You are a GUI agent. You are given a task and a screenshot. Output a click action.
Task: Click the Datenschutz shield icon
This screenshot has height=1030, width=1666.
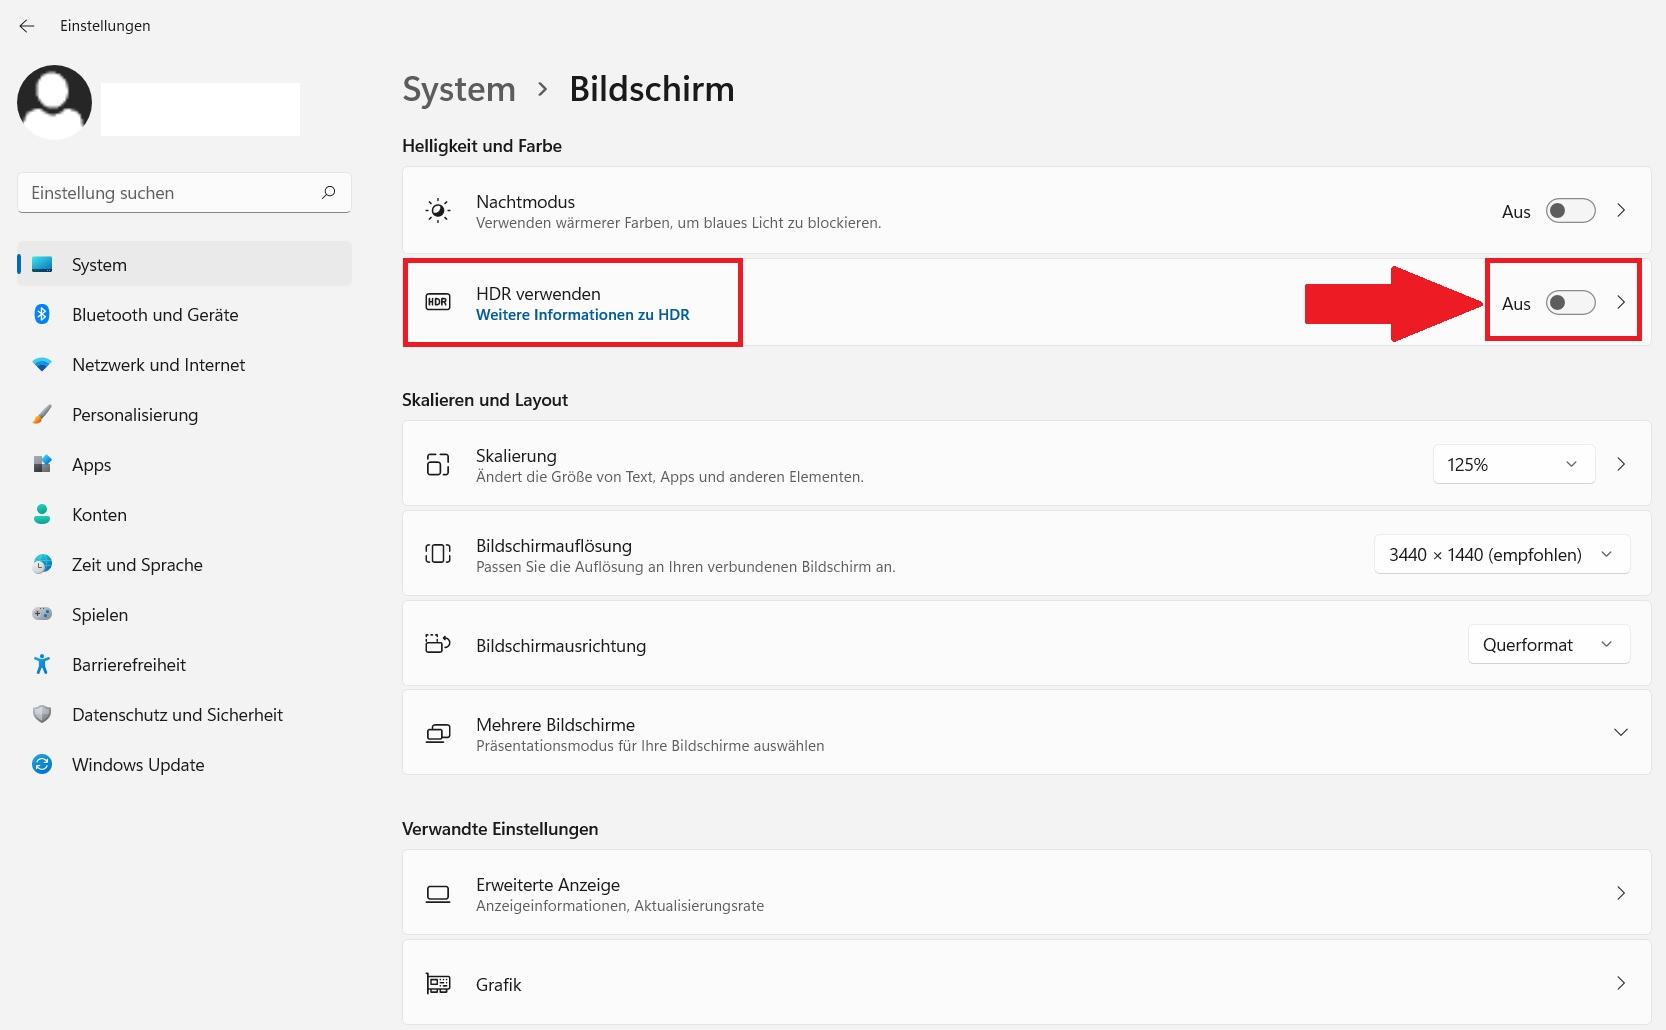click(x=42, y=715)
